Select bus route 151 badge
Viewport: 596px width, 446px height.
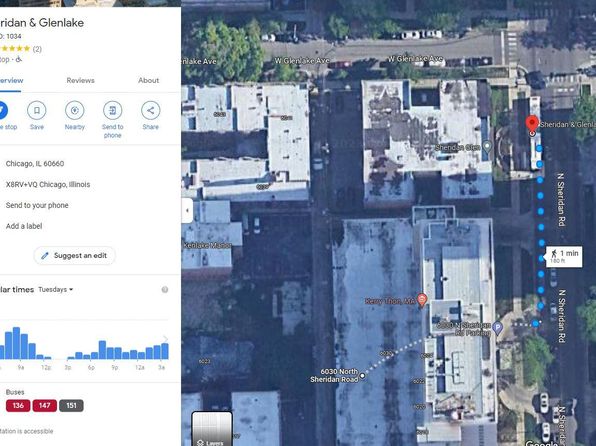[x=71, y=406]
